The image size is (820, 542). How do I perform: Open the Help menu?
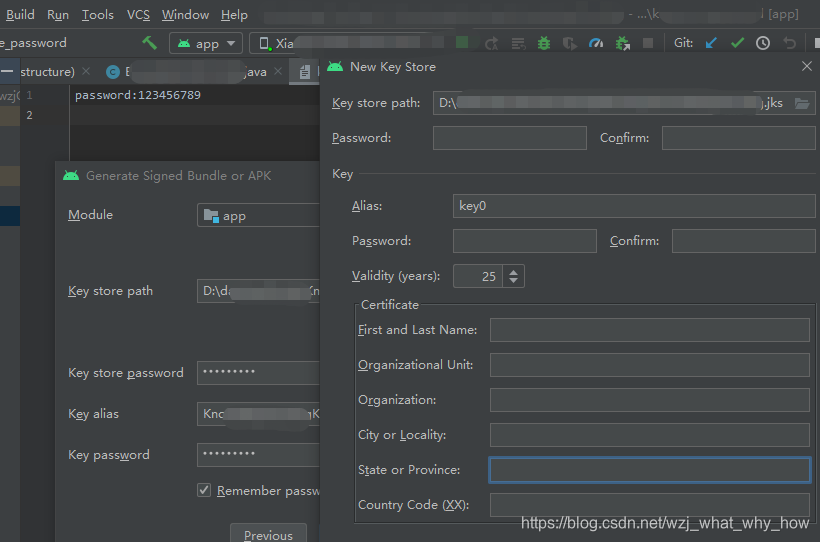pos(234,15)
